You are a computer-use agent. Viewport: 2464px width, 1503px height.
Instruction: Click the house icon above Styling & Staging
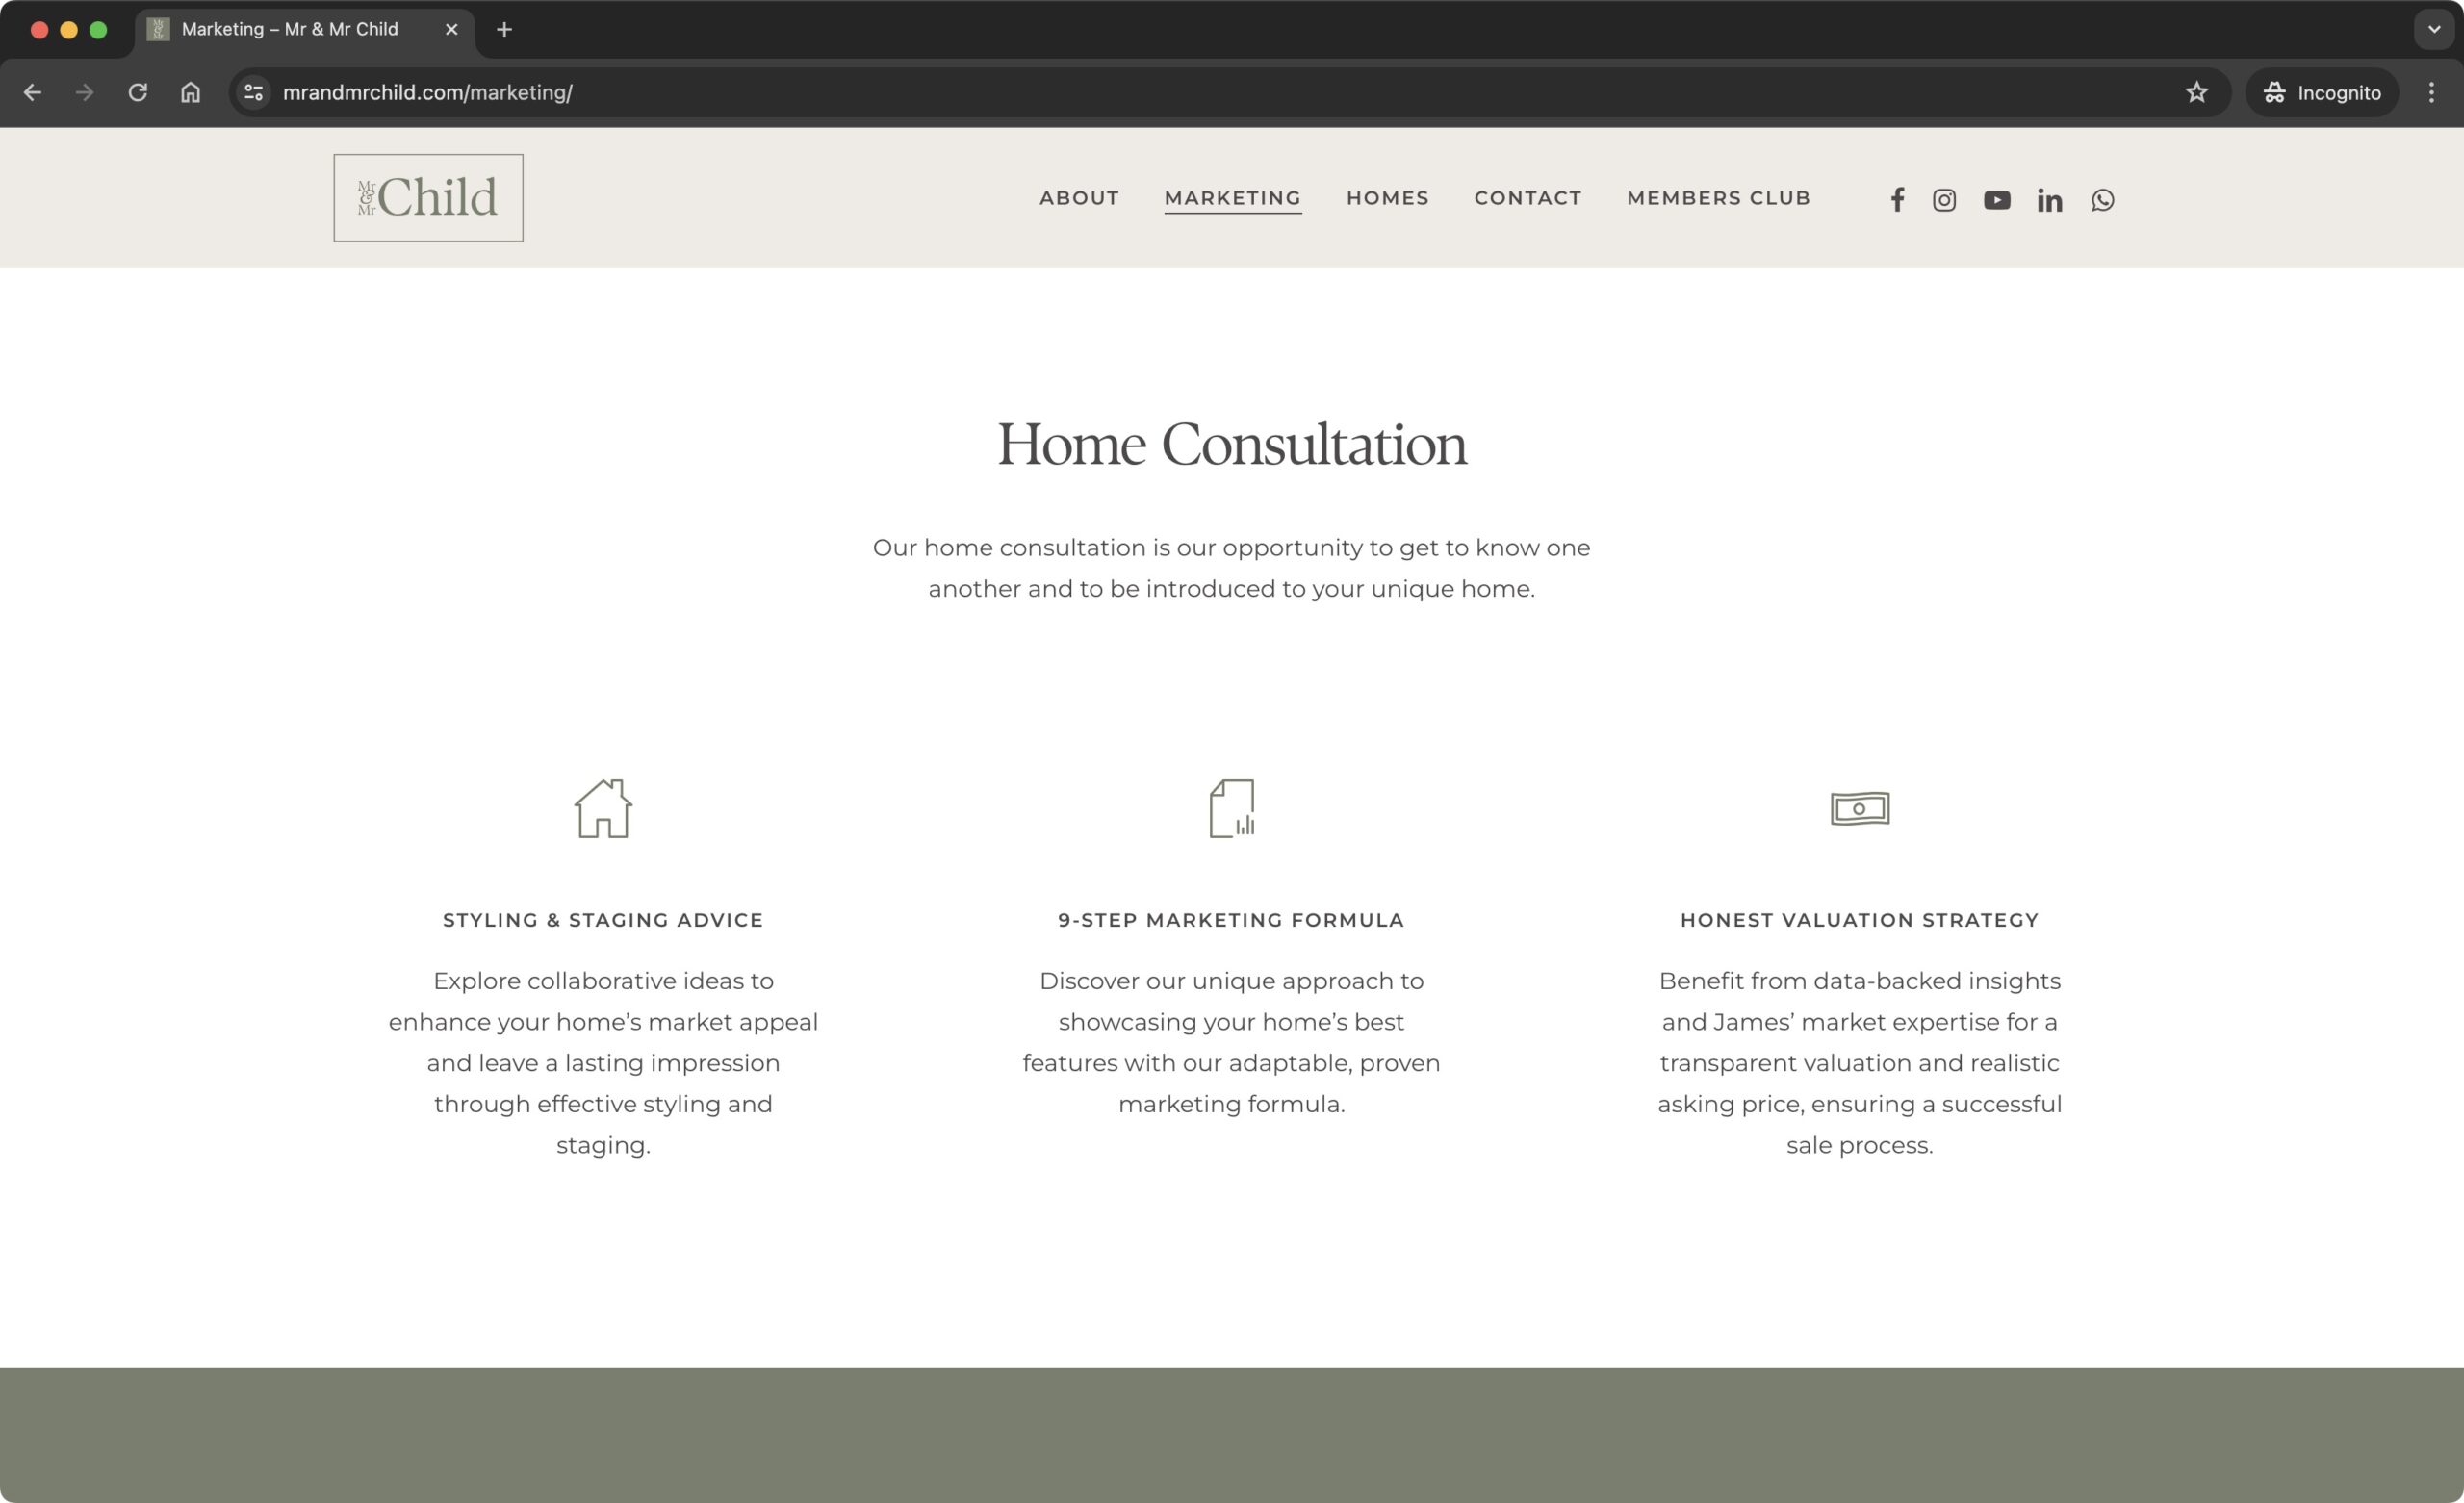(603, 808)
